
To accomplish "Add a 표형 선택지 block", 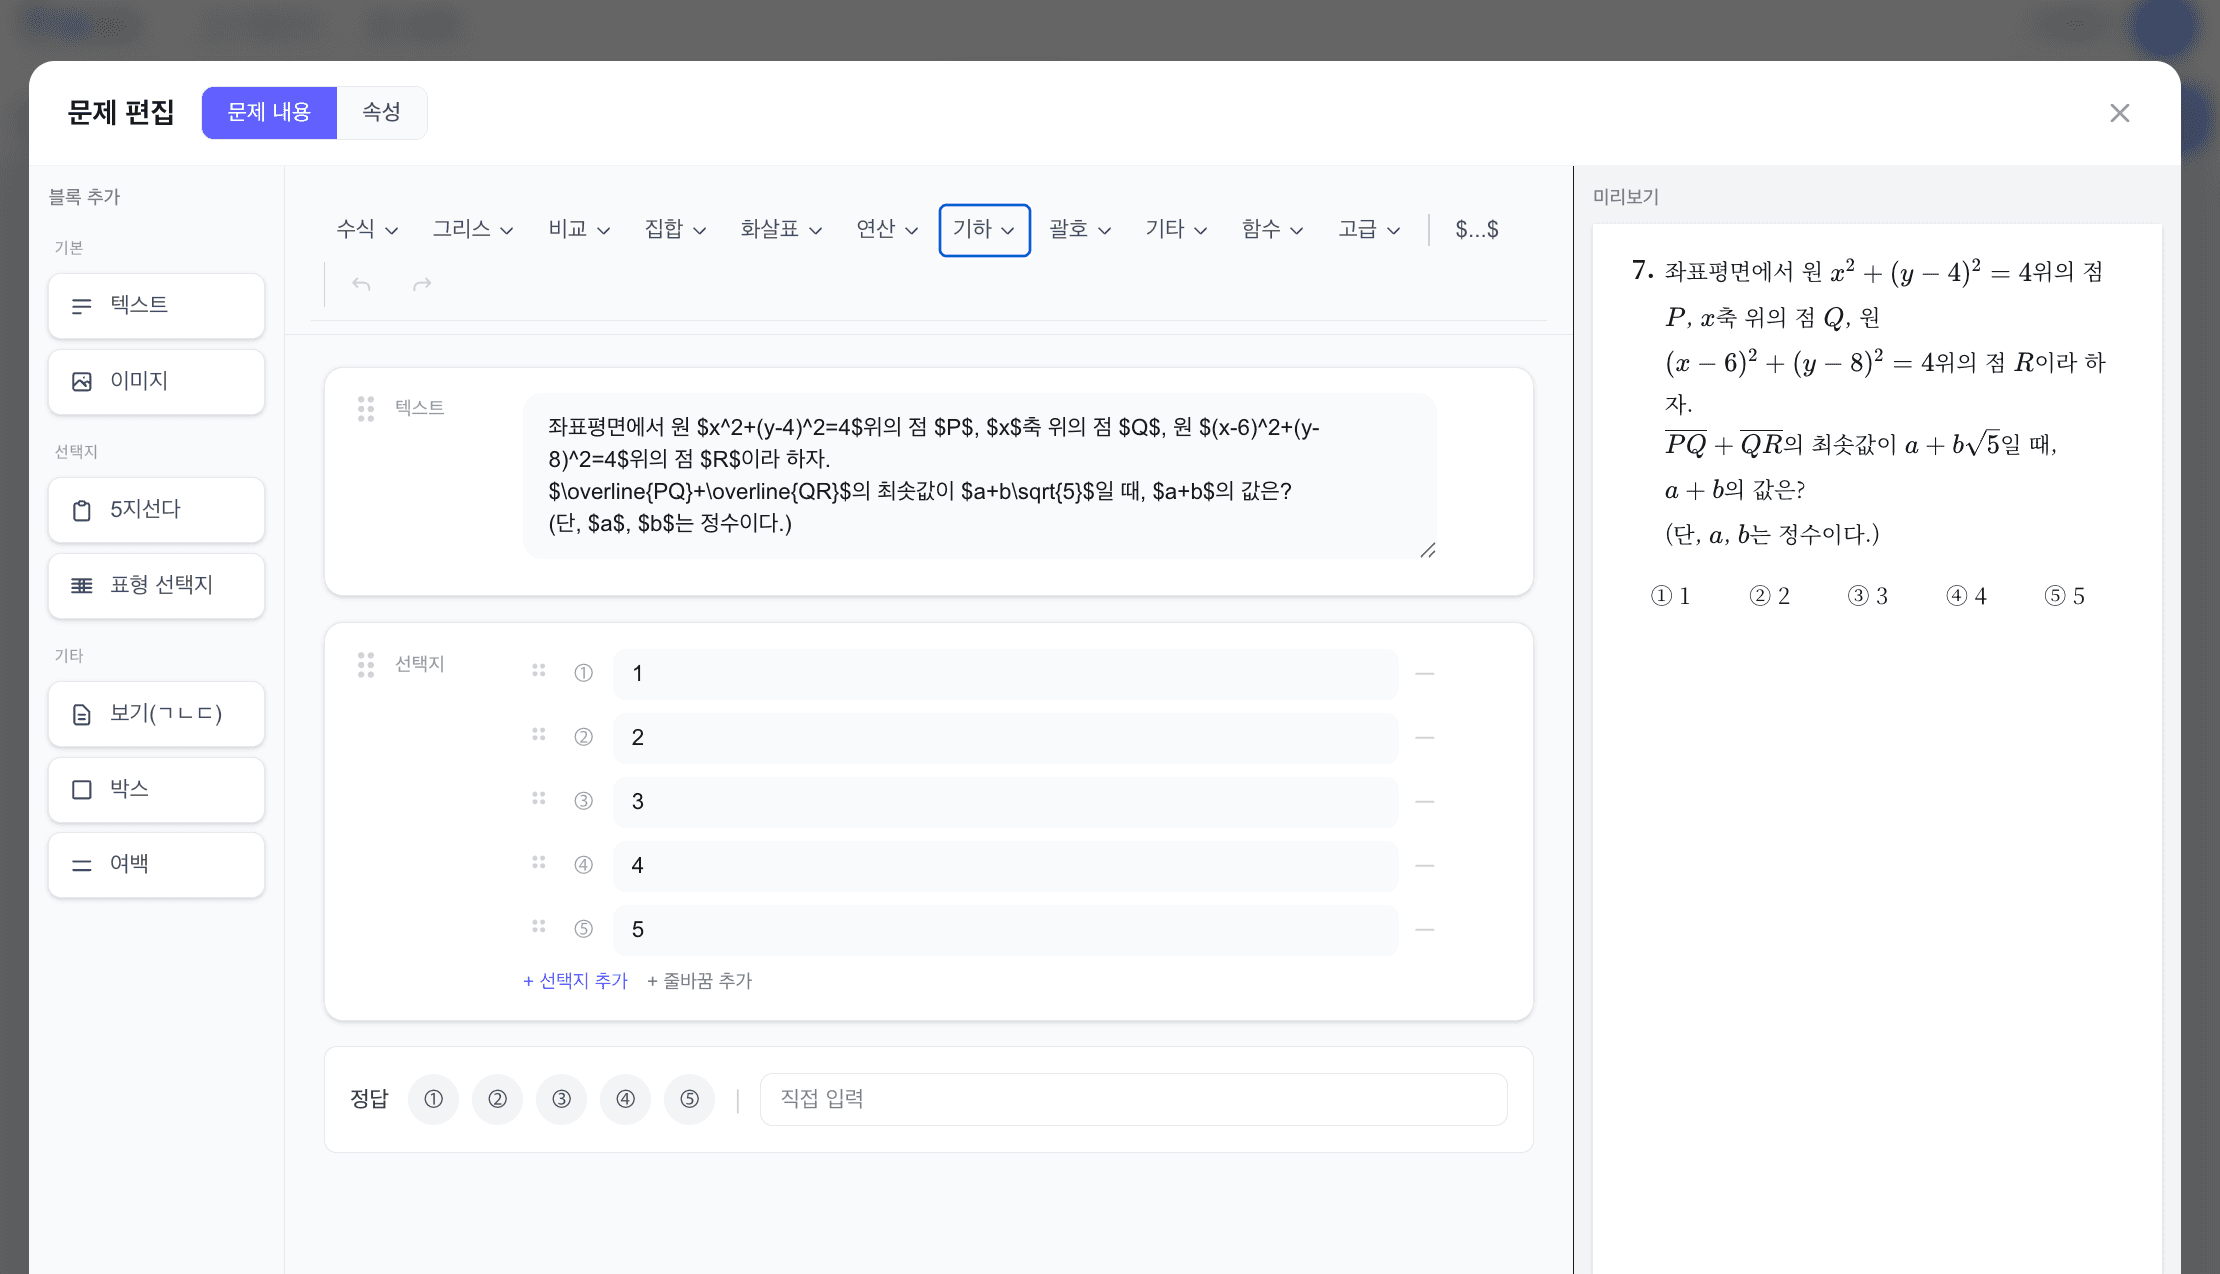I will (x=156, y=585).
